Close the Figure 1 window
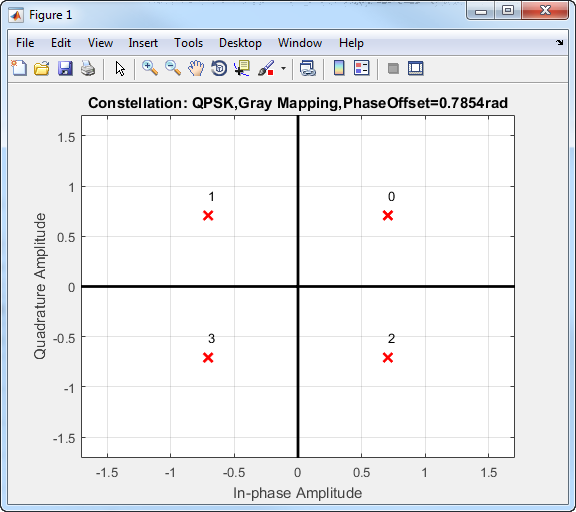The image size is (576, 512). coord(545,11)
